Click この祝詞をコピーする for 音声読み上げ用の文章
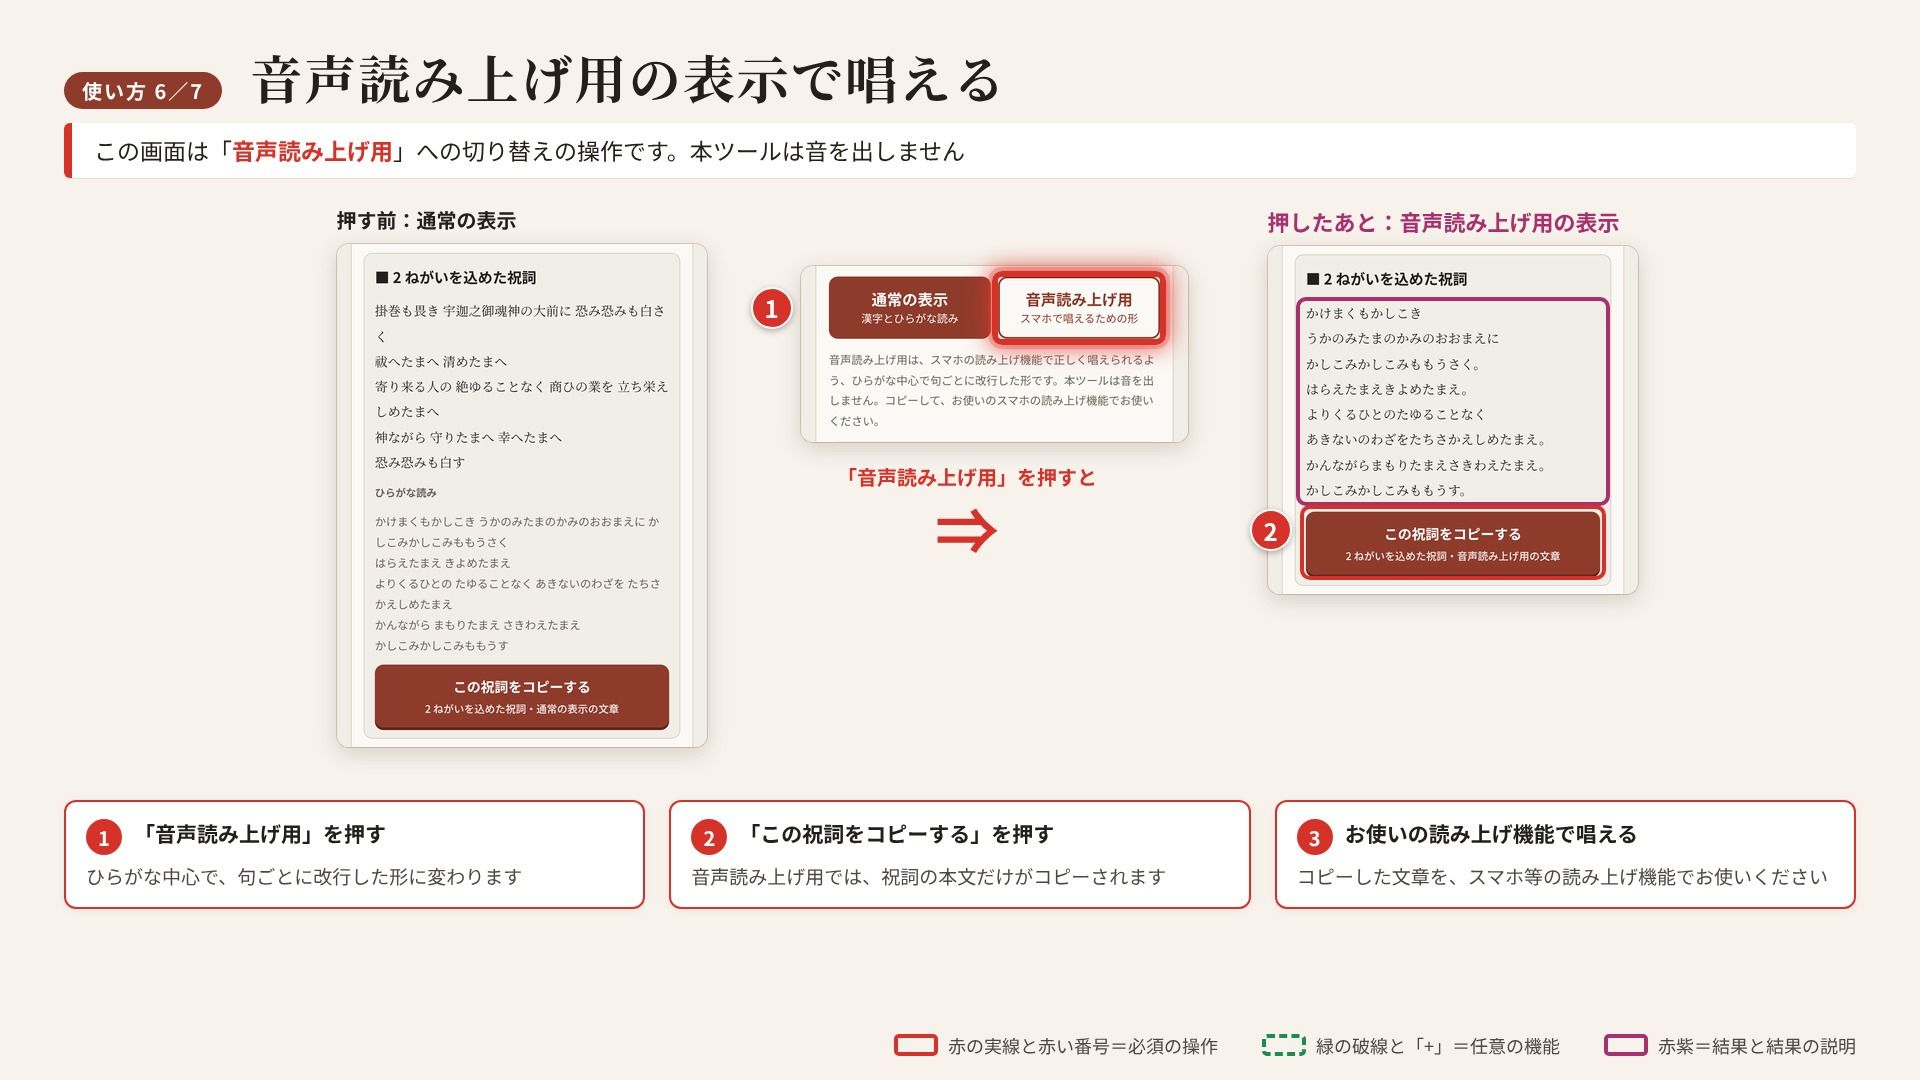The width and height of the screenshot is (1920, 1080). (1452, 544)
